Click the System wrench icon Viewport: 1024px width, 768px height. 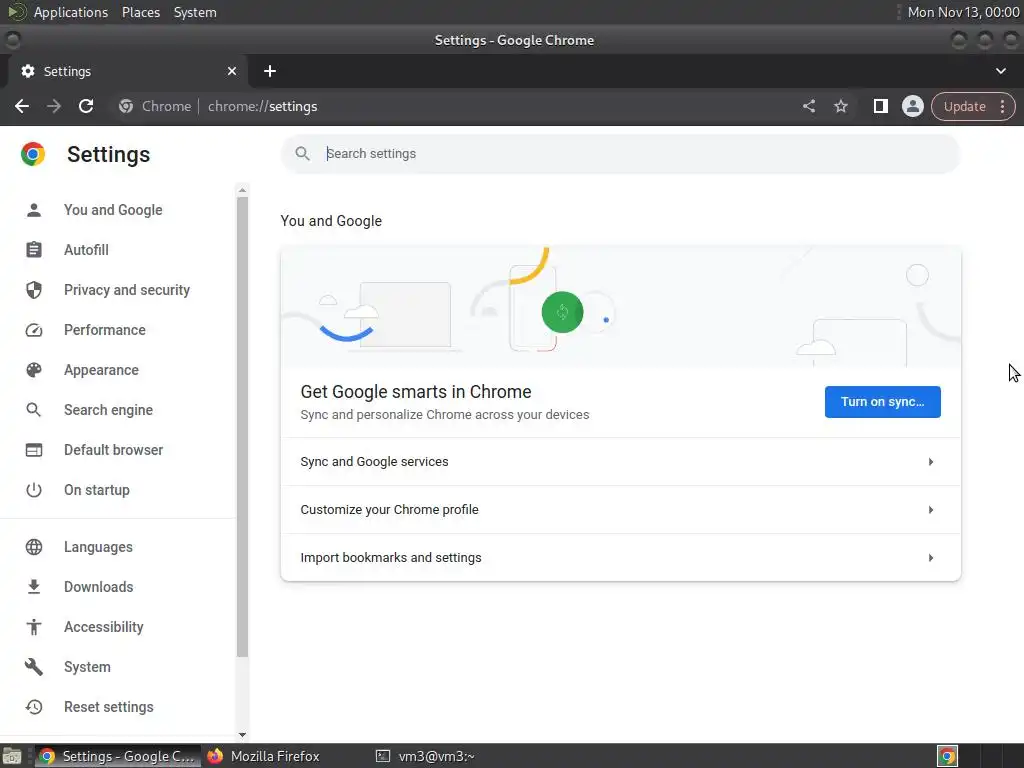tap(34, 667)
